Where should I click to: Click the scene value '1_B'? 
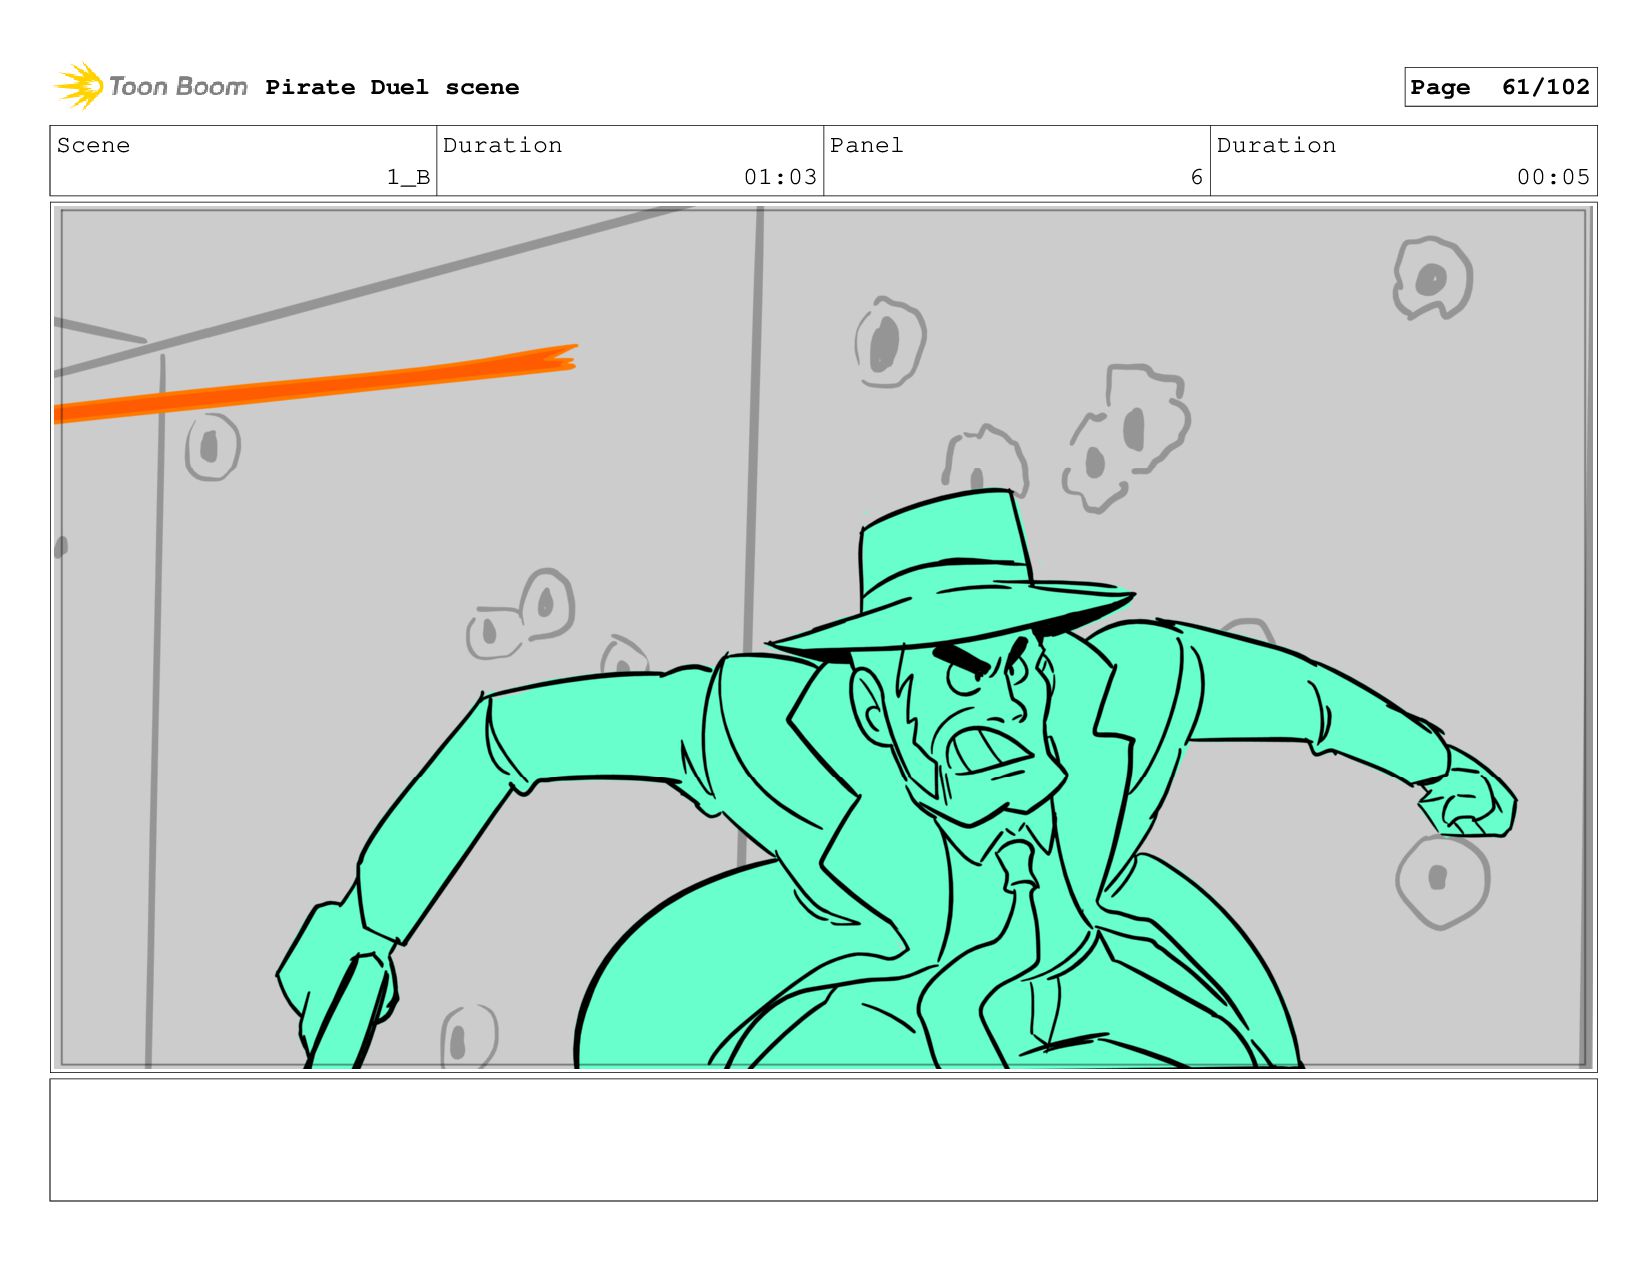point(408,178)
